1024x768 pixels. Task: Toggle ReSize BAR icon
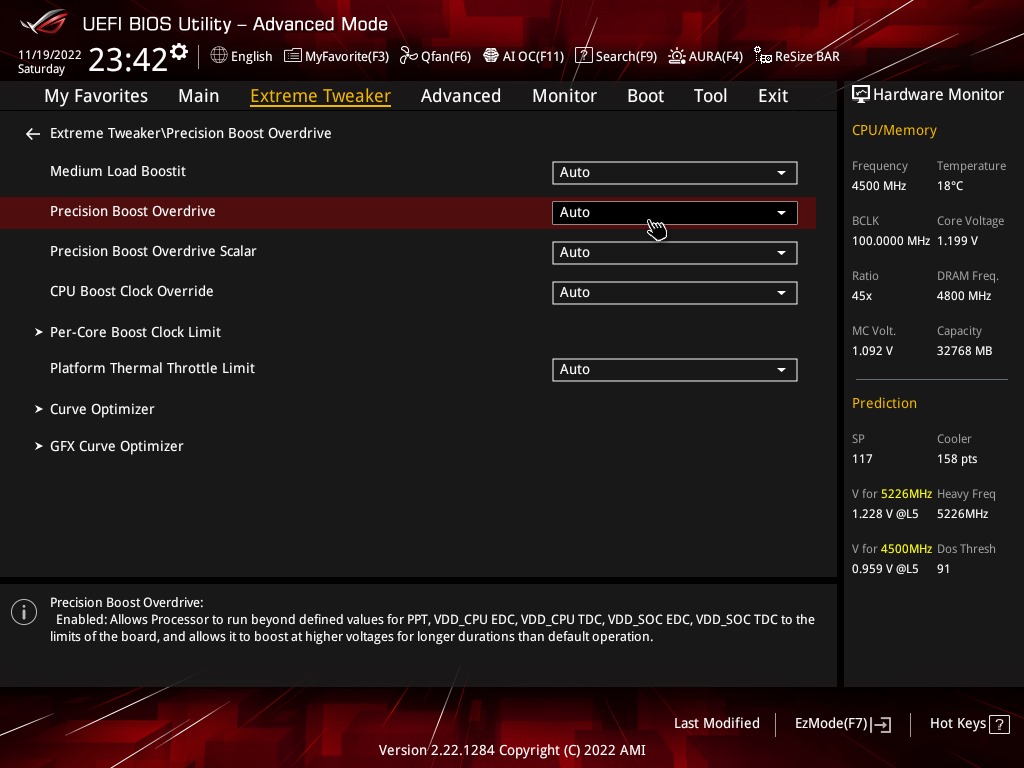tap(763, 56)
